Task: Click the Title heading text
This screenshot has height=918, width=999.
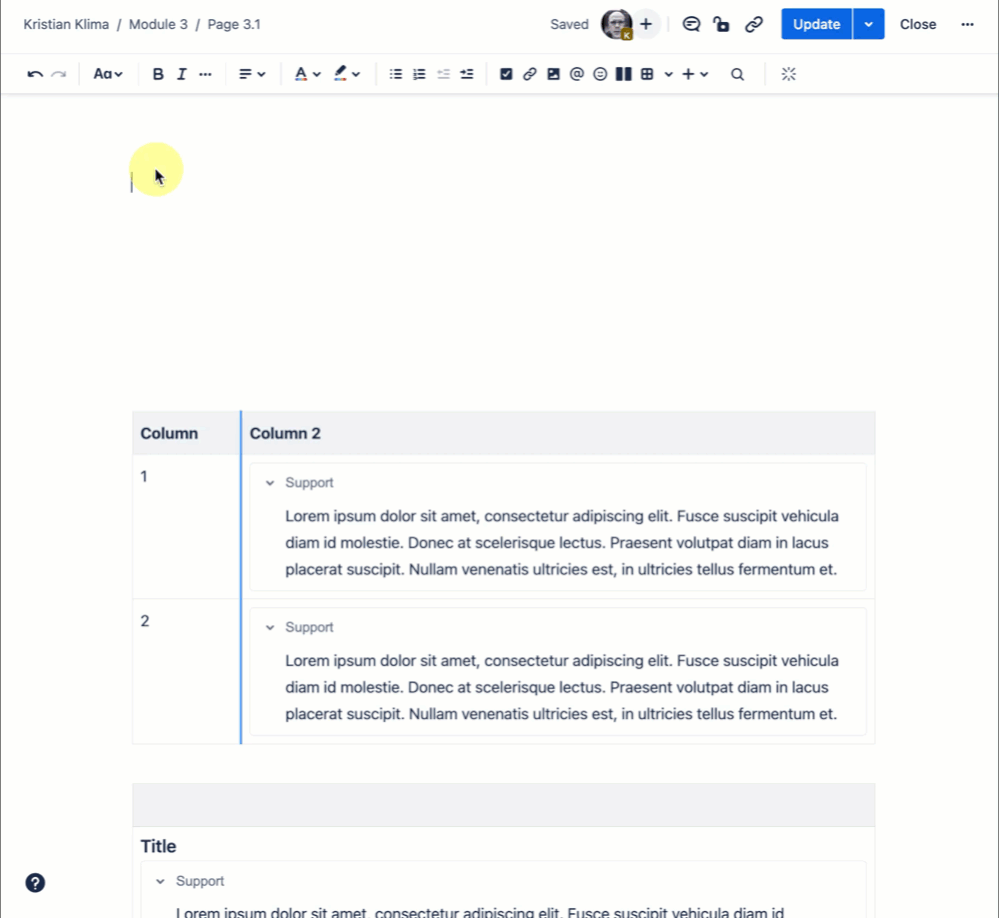Action: coord(158,846)
